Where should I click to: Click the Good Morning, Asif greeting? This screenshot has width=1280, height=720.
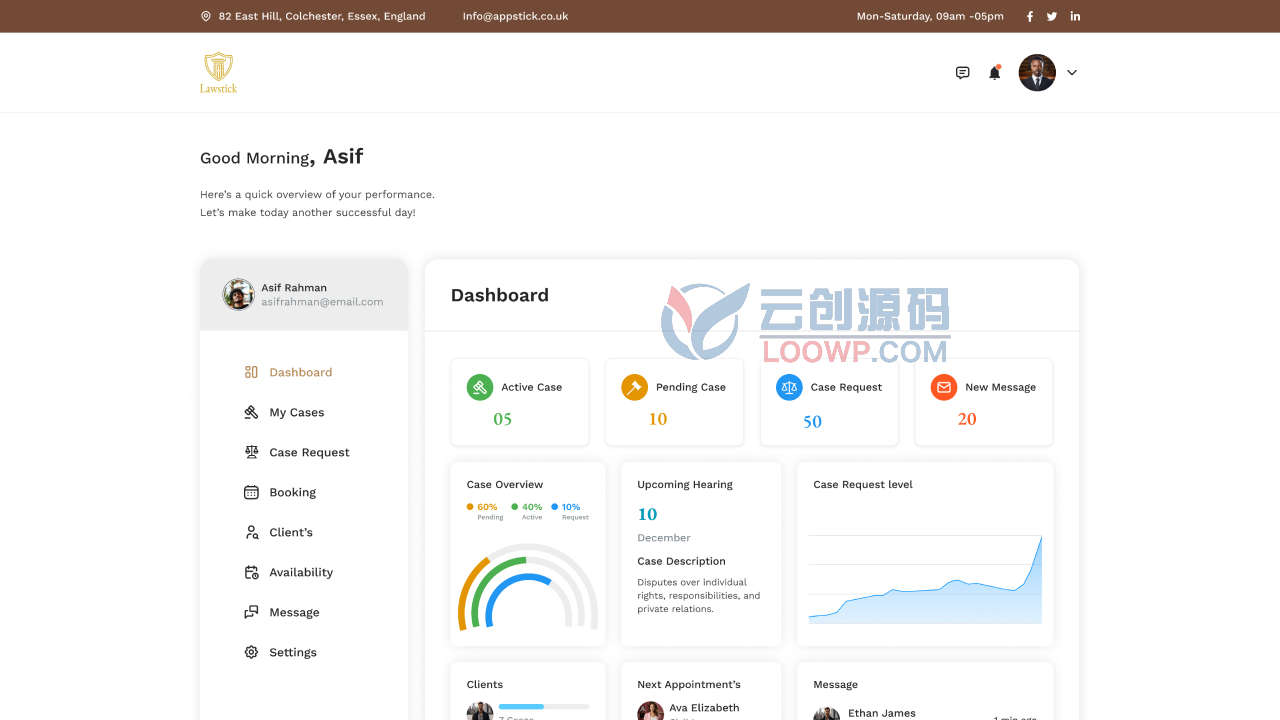click(281, 157)
